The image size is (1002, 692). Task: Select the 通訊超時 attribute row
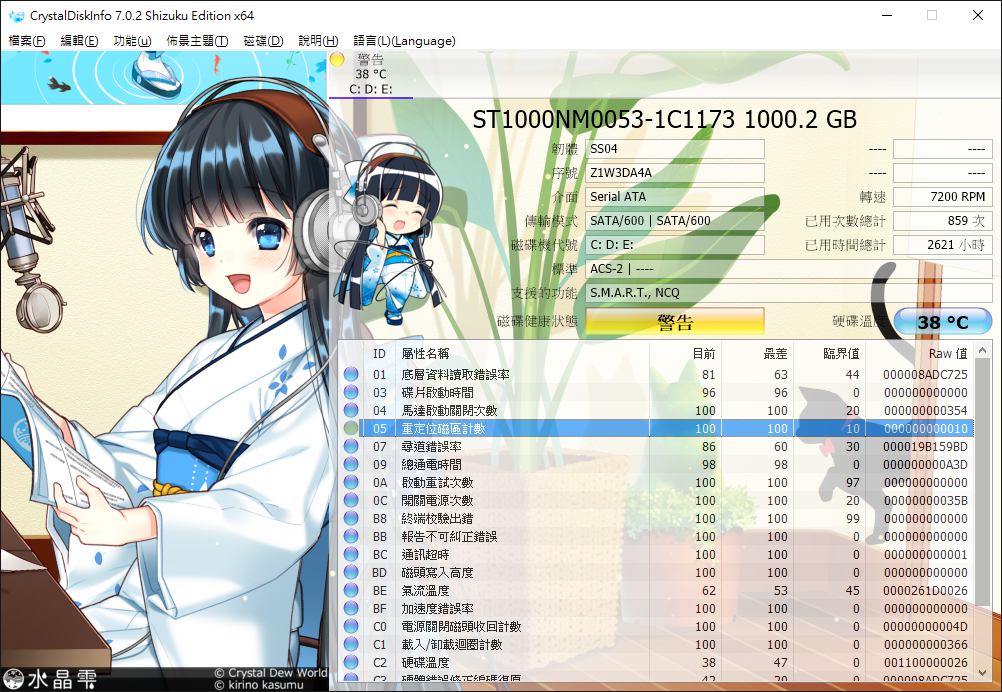click(656, 555)
